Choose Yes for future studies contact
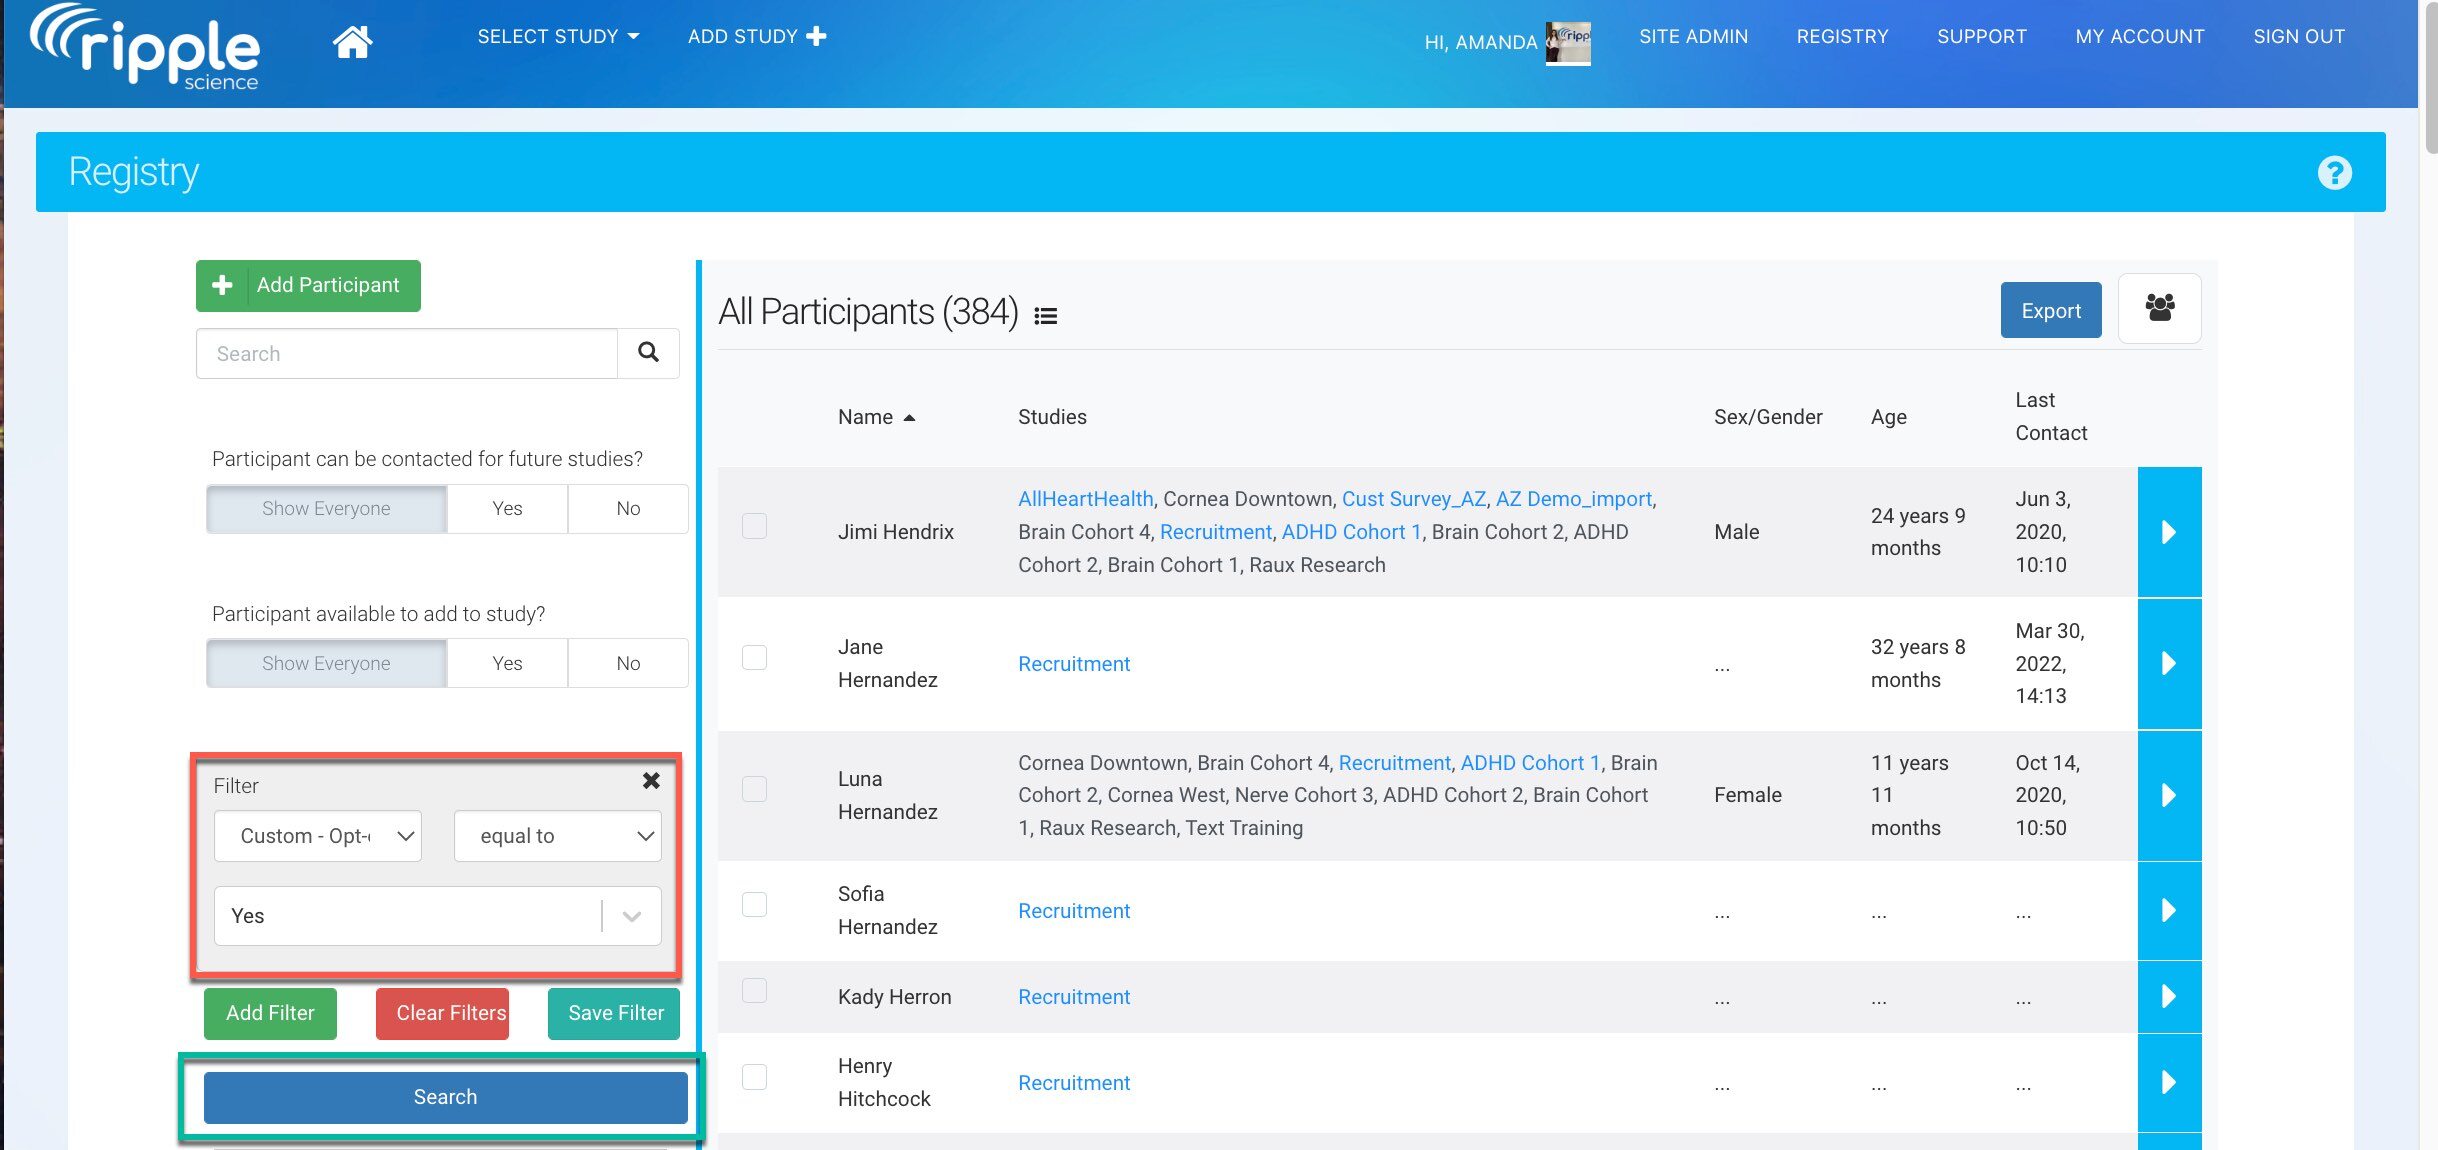The width and height of the screenshot is (2438, 1150). (x=507, y=509)
